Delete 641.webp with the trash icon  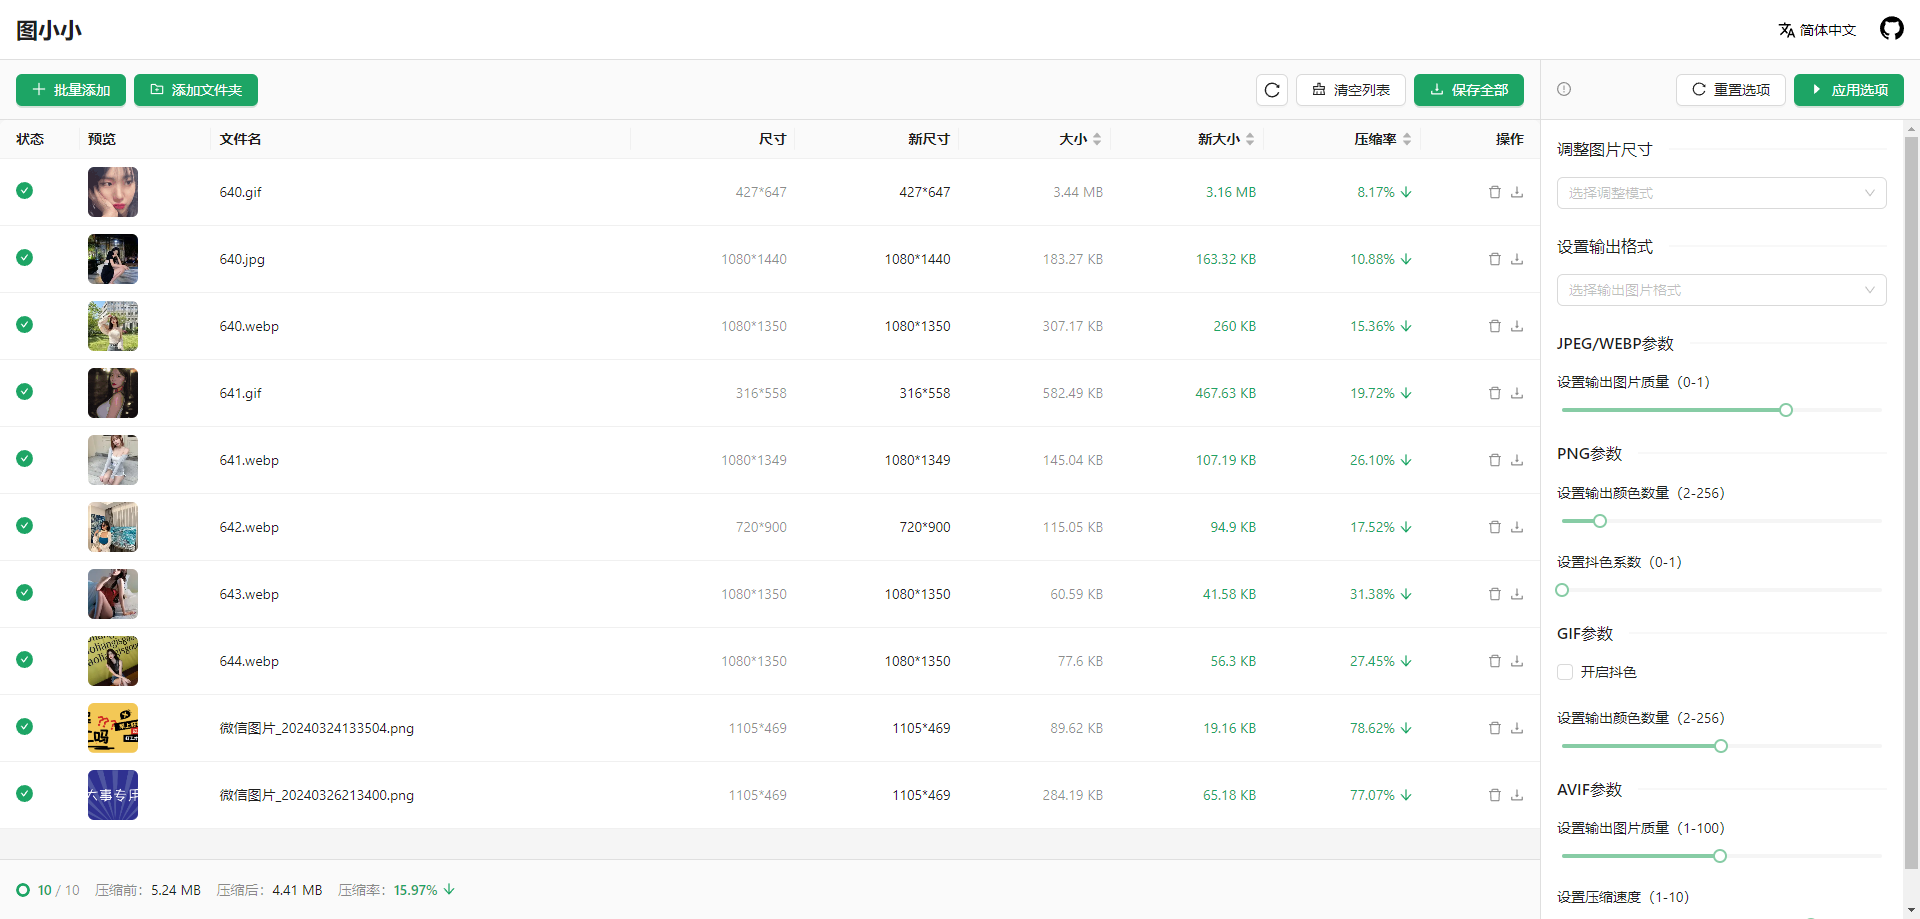pyautogui.click(x=1494, y=460)
